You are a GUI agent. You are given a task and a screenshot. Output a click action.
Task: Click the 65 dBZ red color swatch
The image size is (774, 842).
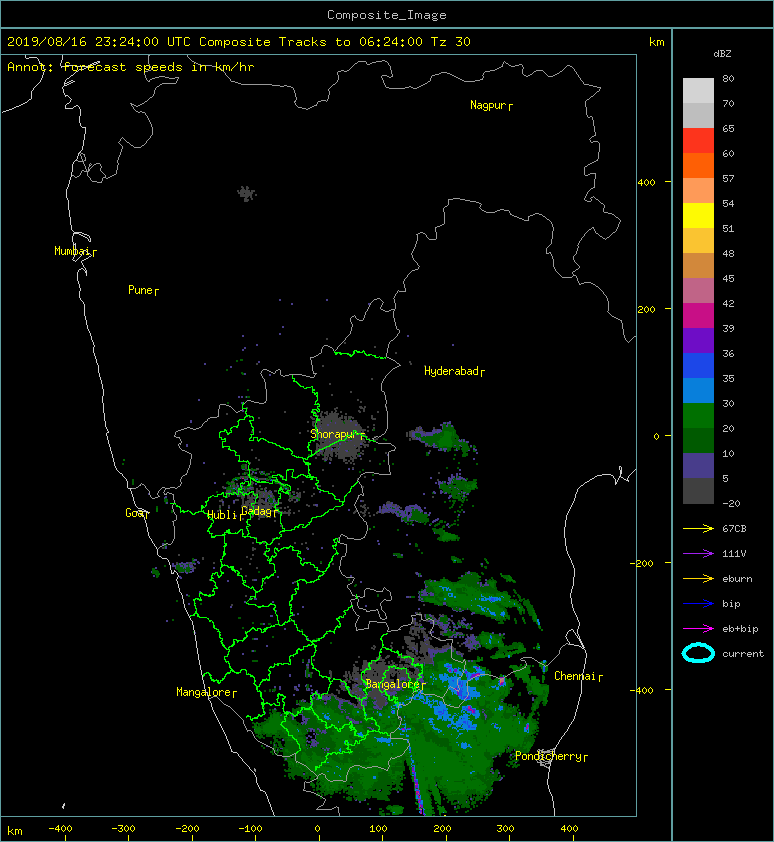pyautogui.click(x=698, y=141)
